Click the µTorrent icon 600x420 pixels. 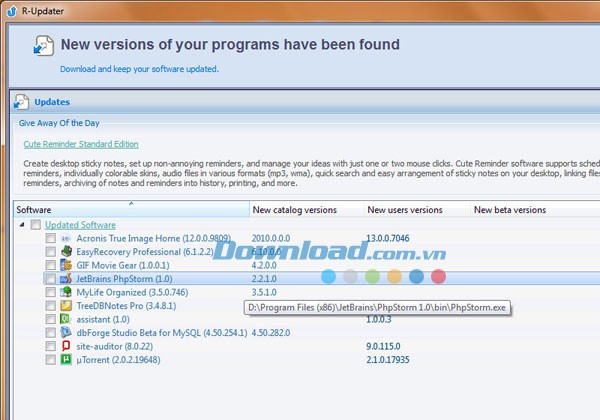pyautogui.click(x=66, y=360)
